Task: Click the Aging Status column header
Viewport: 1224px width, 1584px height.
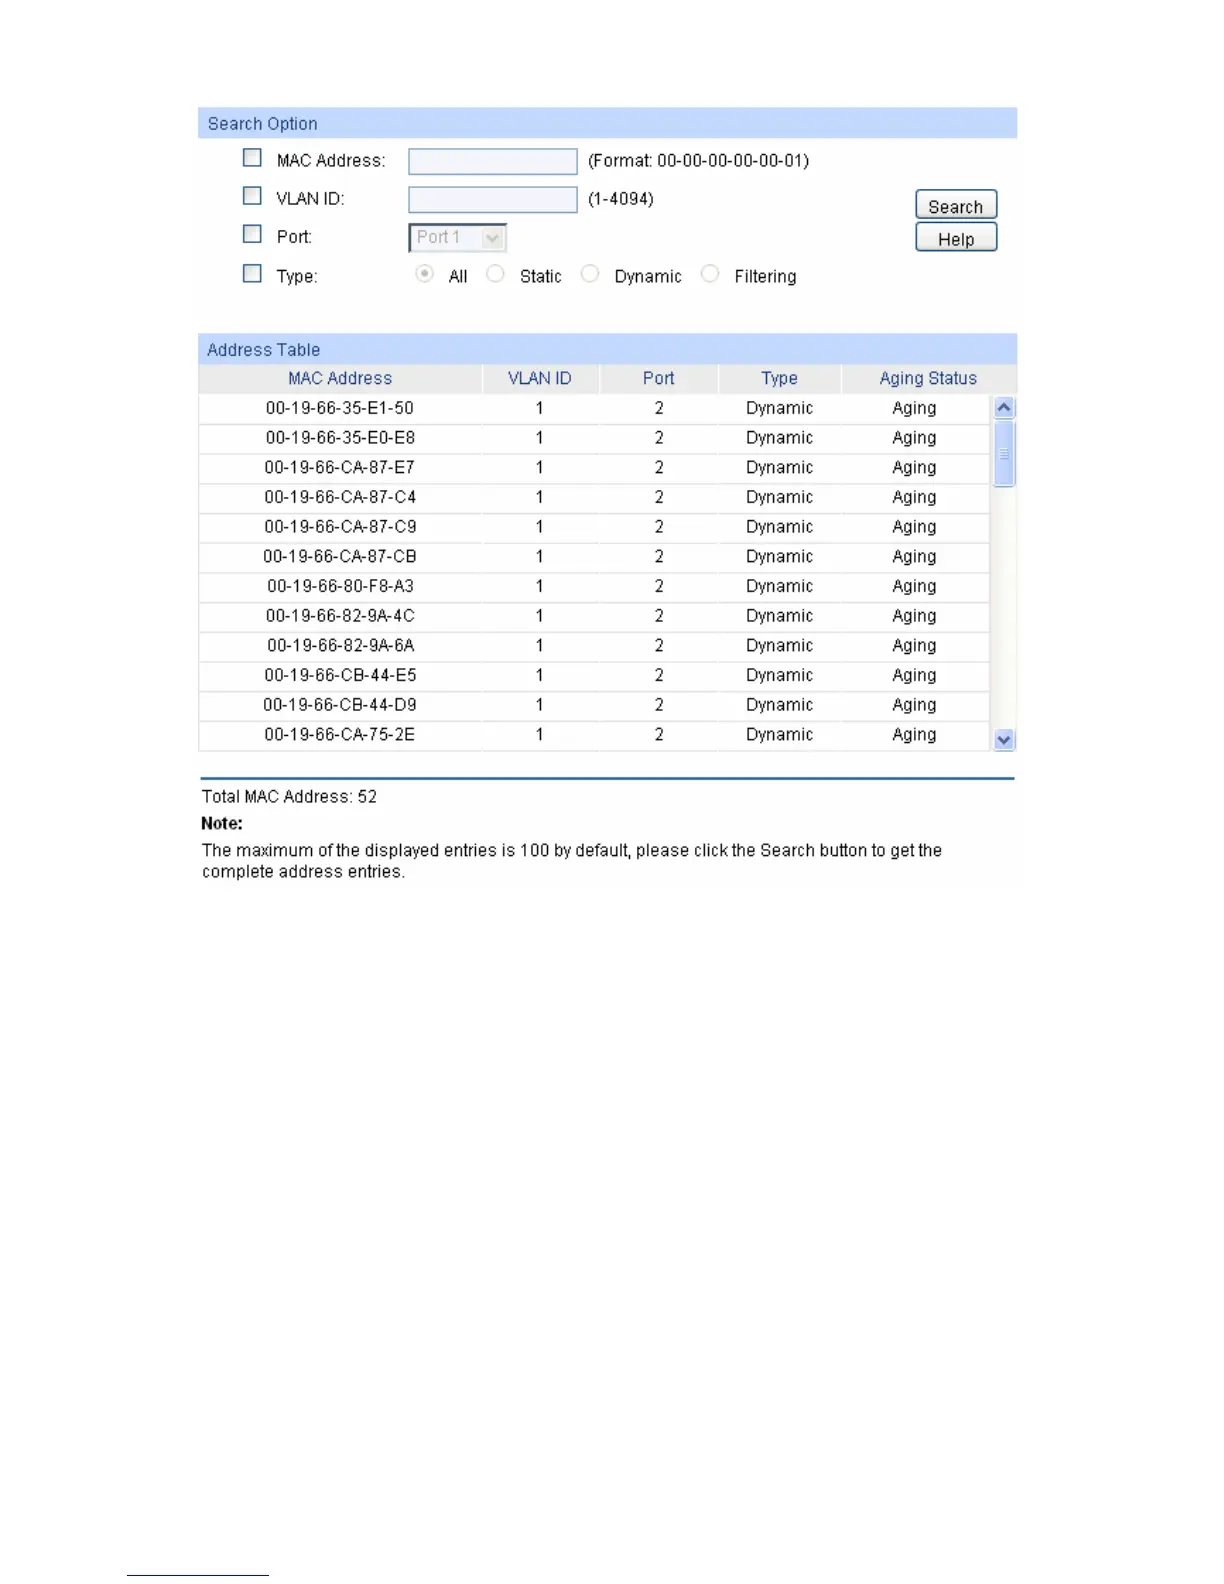Action: tap(928, 378)
